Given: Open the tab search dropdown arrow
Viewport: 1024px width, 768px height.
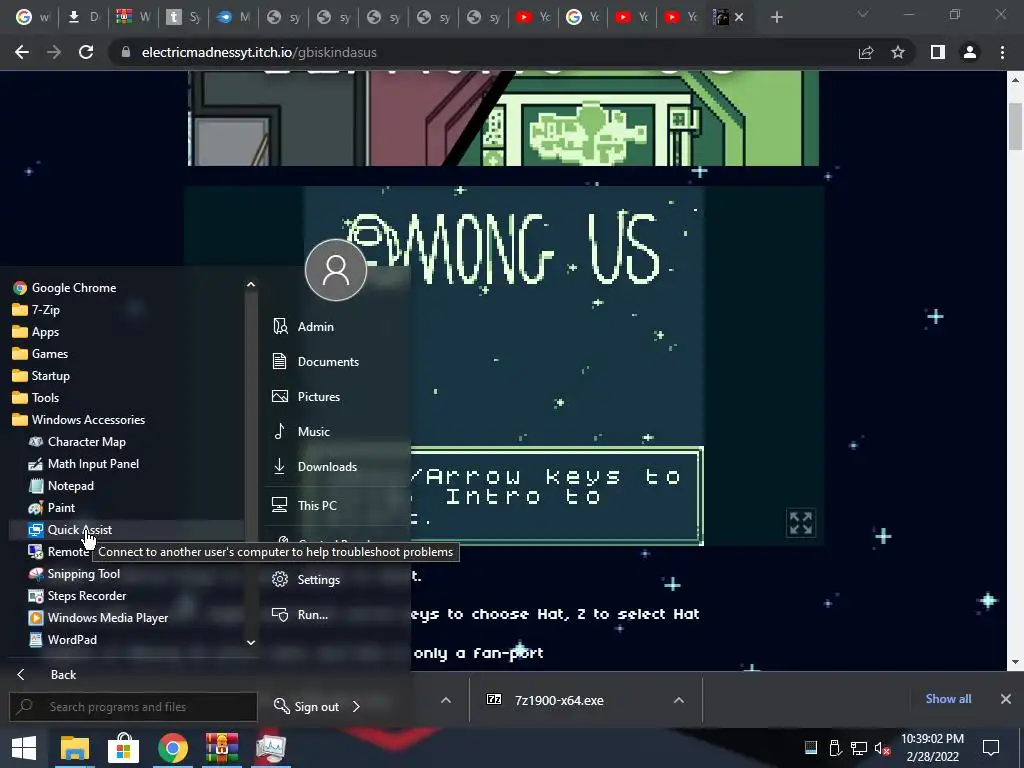Looking at the screenshot, I should pos(863,14).
